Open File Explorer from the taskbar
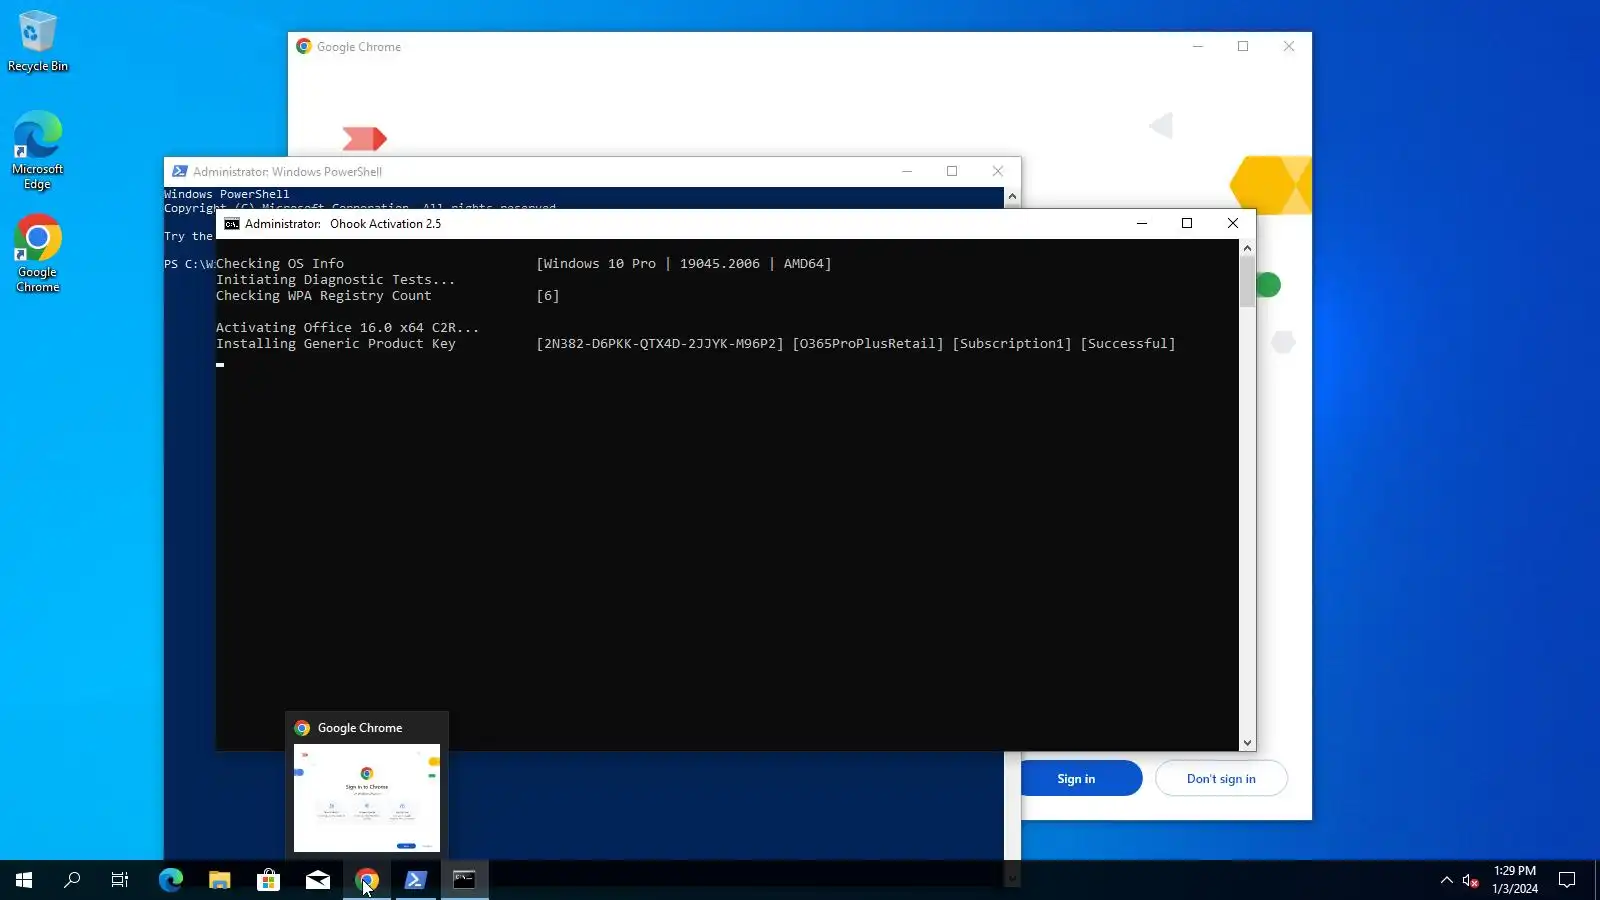Image resolution: width=1600 pixels, height=900 pixels. tap(220, 880)
